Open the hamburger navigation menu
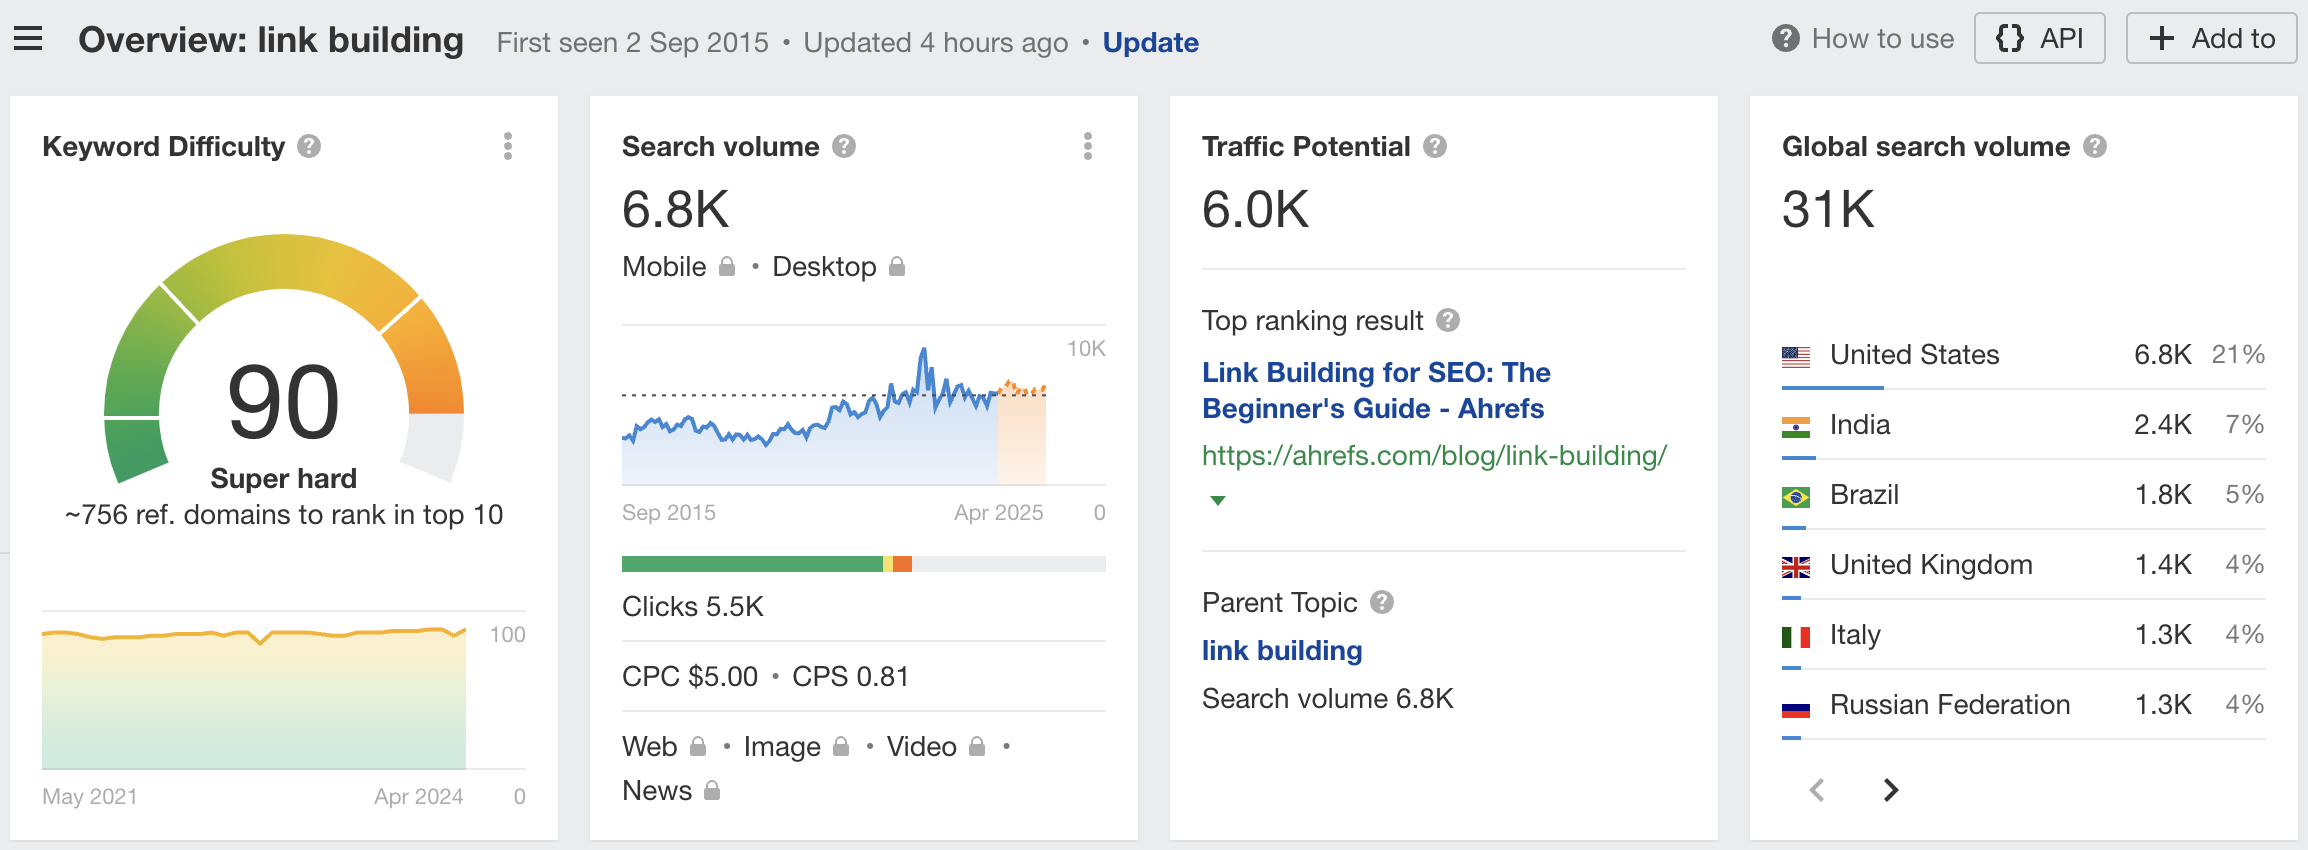The height and width of the screenshot is (850, 2308). 28,40
